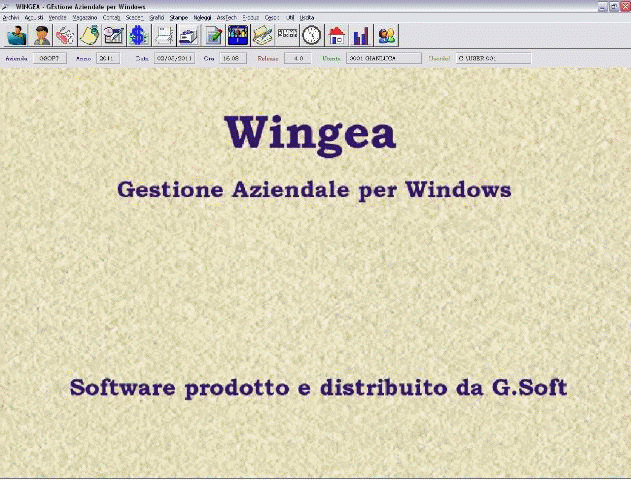Viewport: 631px width, 480px height.
Task: Click the yellow note with money icon
Action: 90,35
